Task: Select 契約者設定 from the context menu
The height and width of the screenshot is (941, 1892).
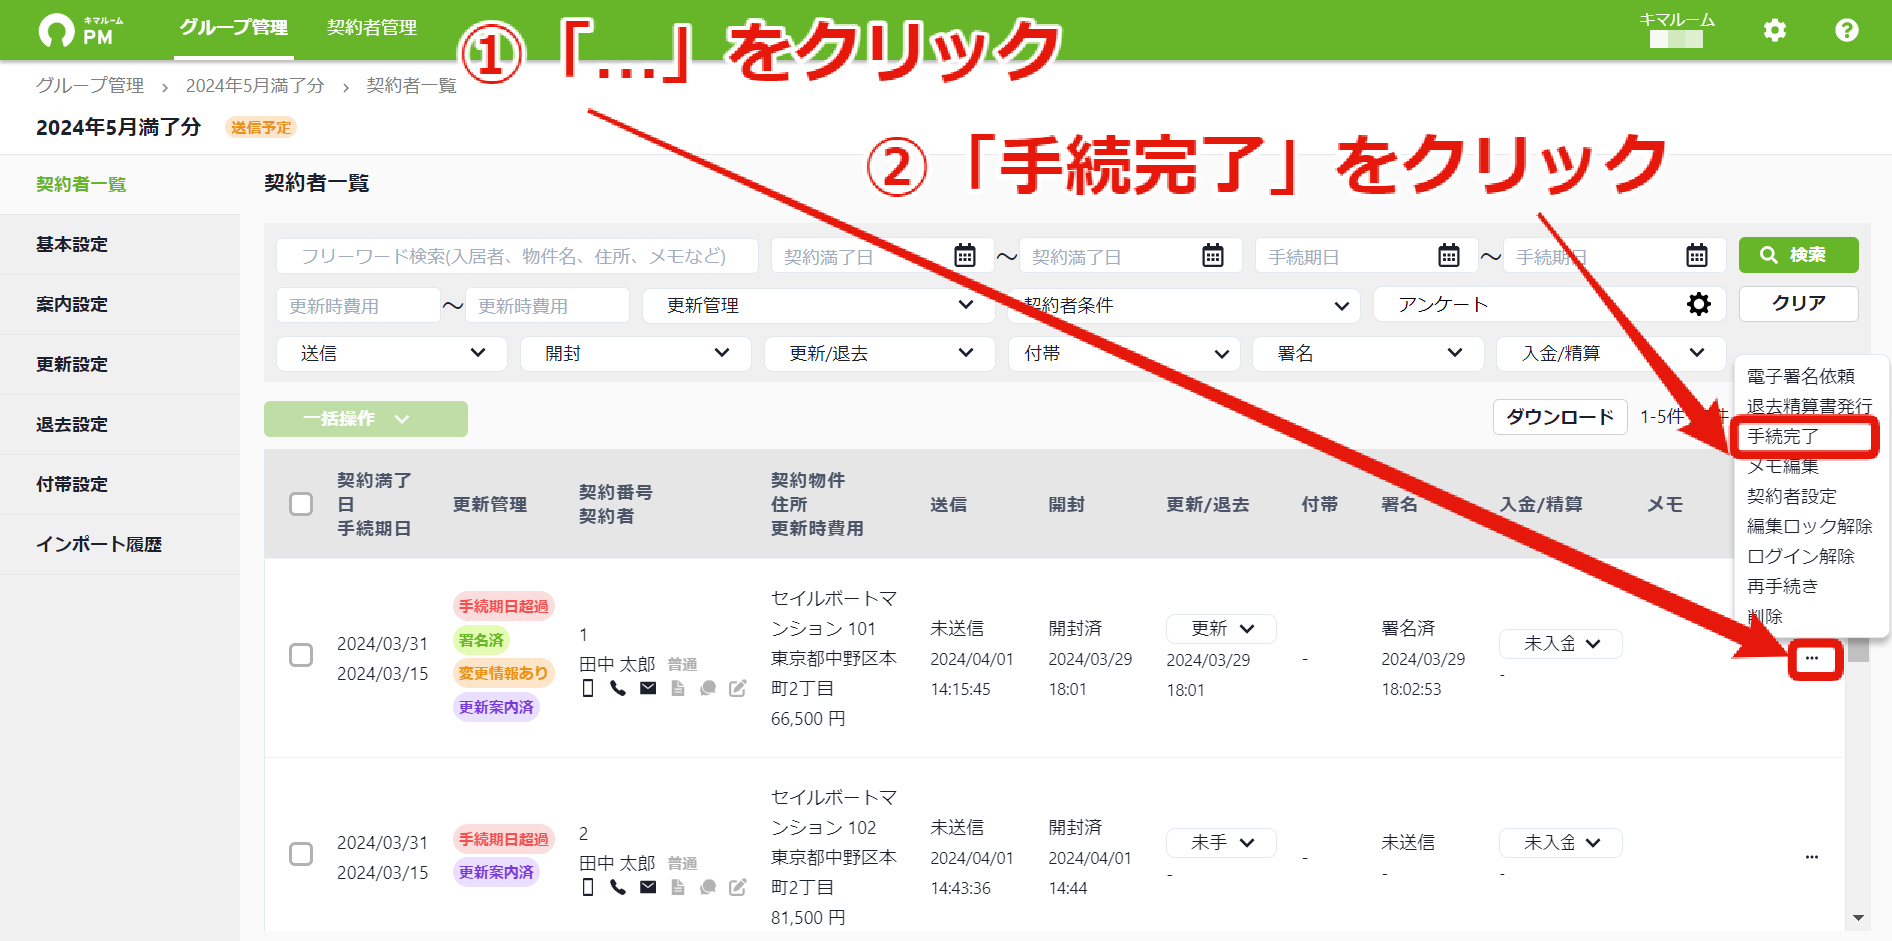Action: pos(1791,496)
